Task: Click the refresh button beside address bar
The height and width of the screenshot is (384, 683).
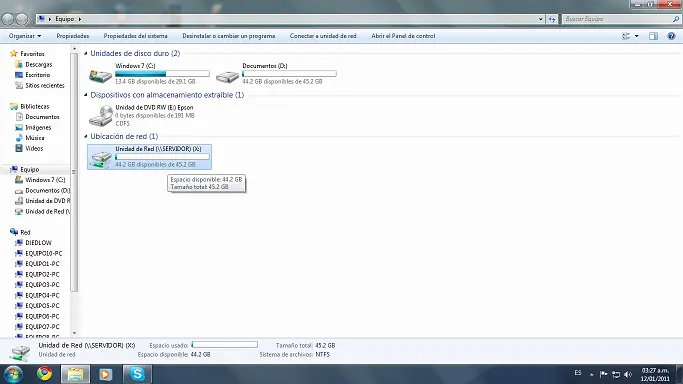Action: click(552, 19)
